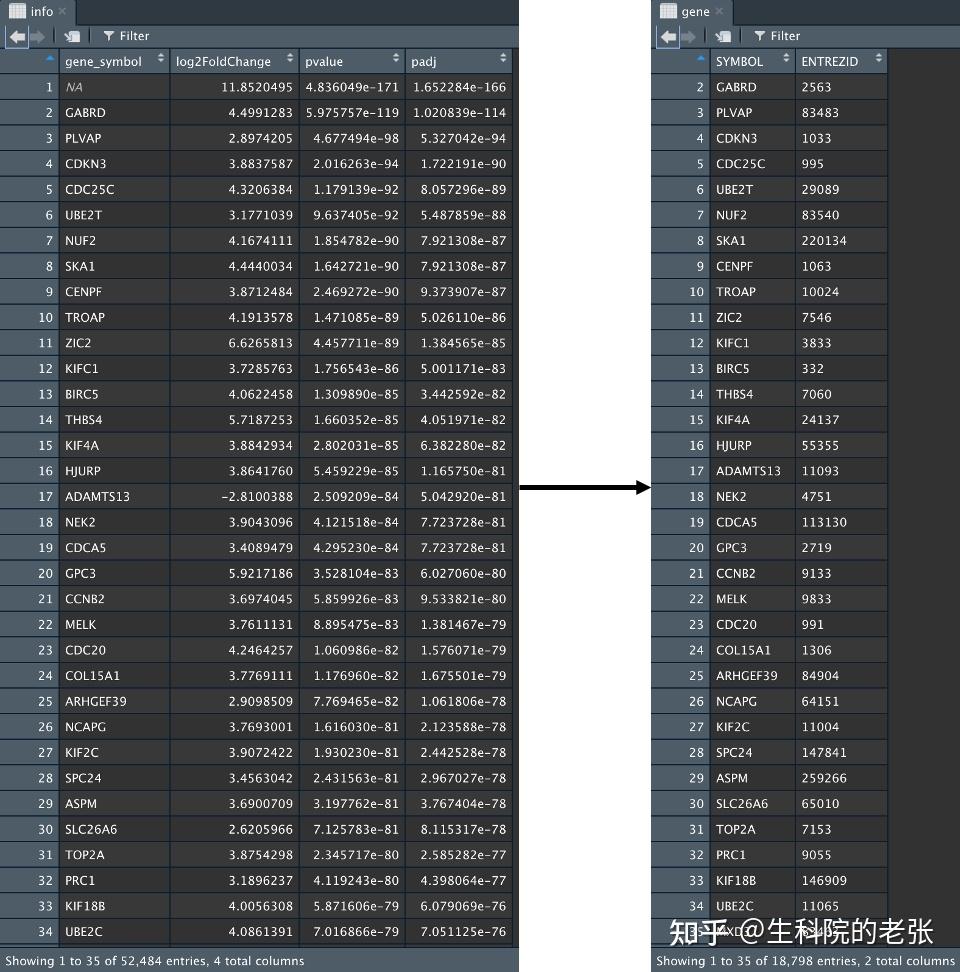Sort by pvalue column
The width and height of the screenshot is (960, 972).
[x=352, y=61]
